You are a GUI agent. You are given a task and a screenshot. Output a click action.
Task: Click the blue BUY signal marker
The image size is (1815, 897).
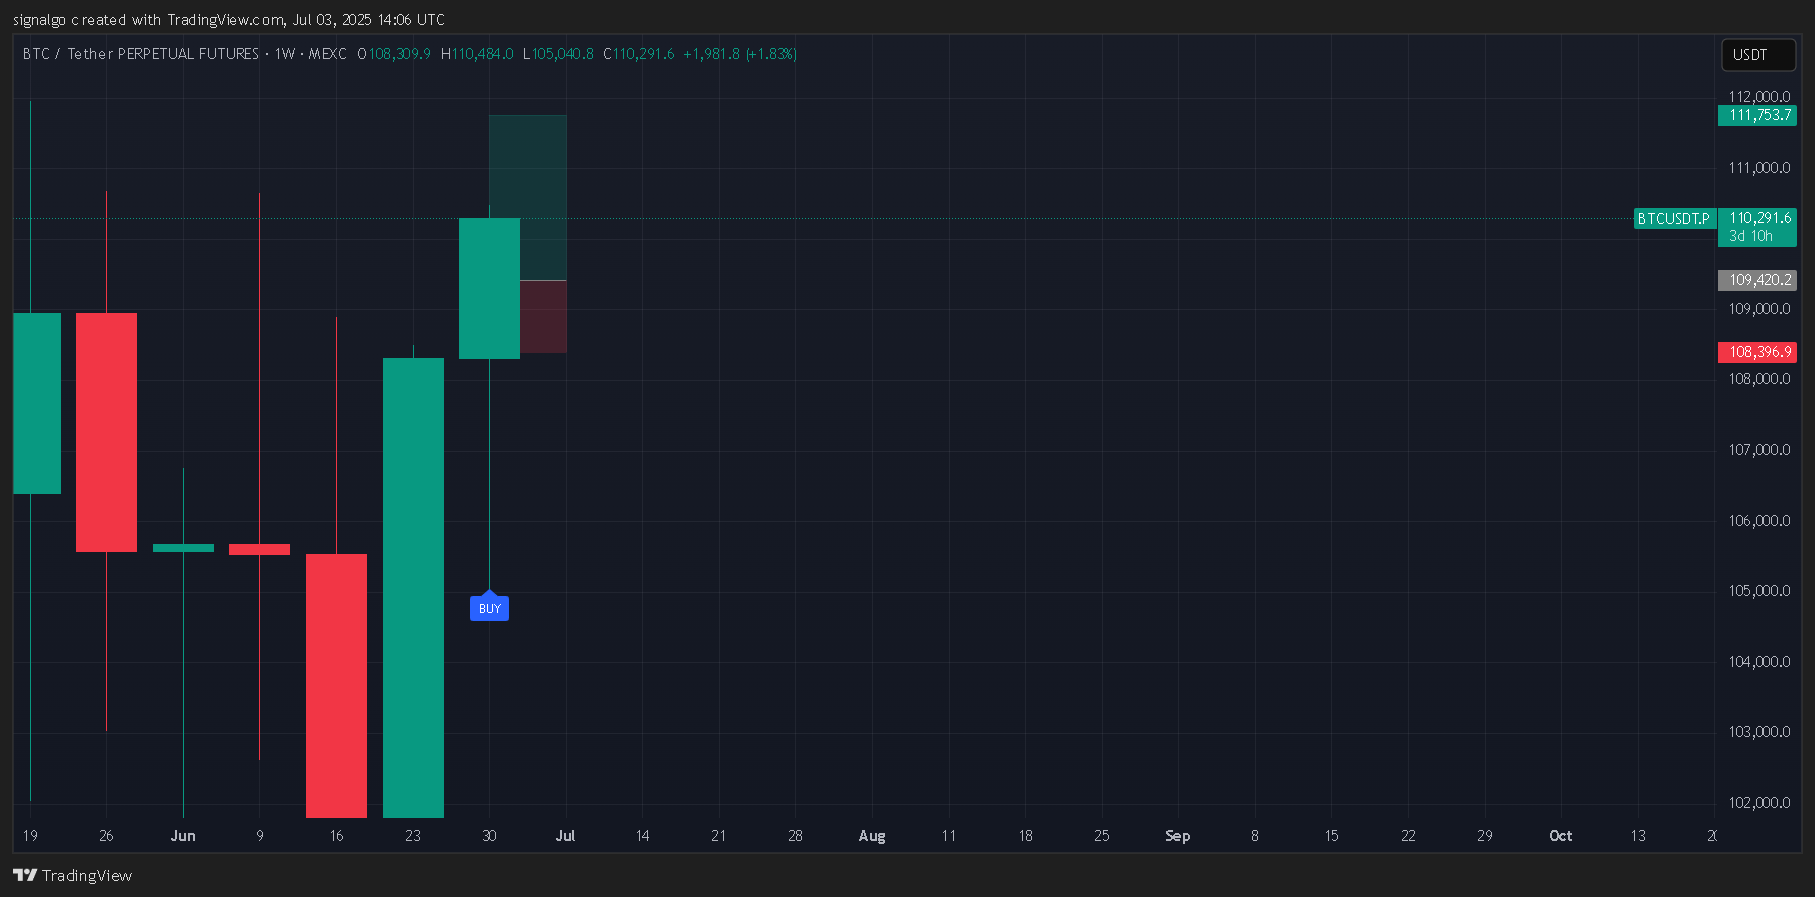tap(489, 608)
